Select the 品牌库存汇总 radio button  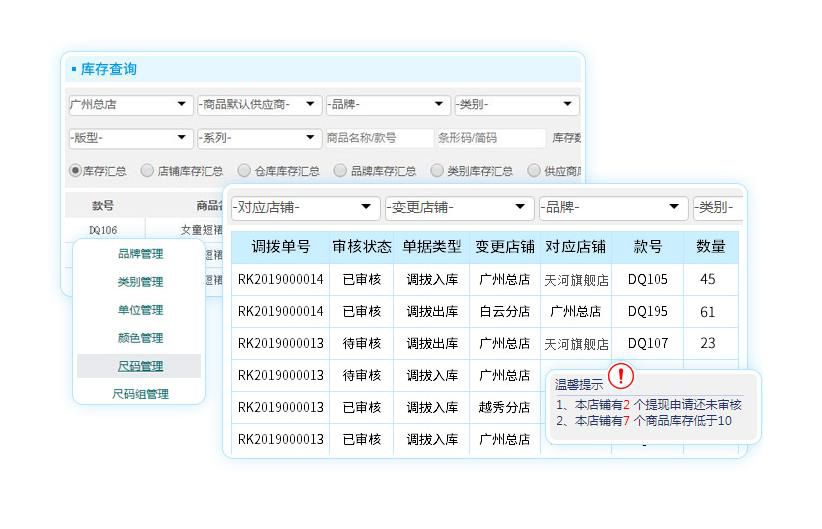pyautogui.click(x=340, y=170)
